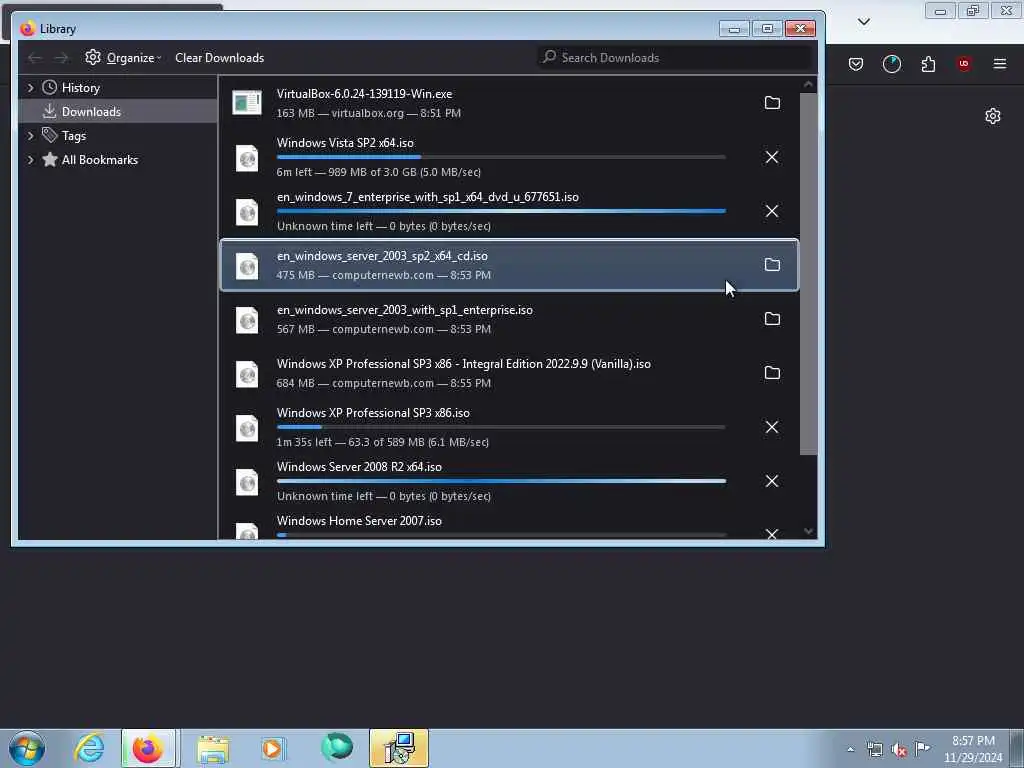The width and height of the screenshot is (1024, 768).
Task: Click the taskbar clock showing 8:57 PM
Action: pos(973,749)
